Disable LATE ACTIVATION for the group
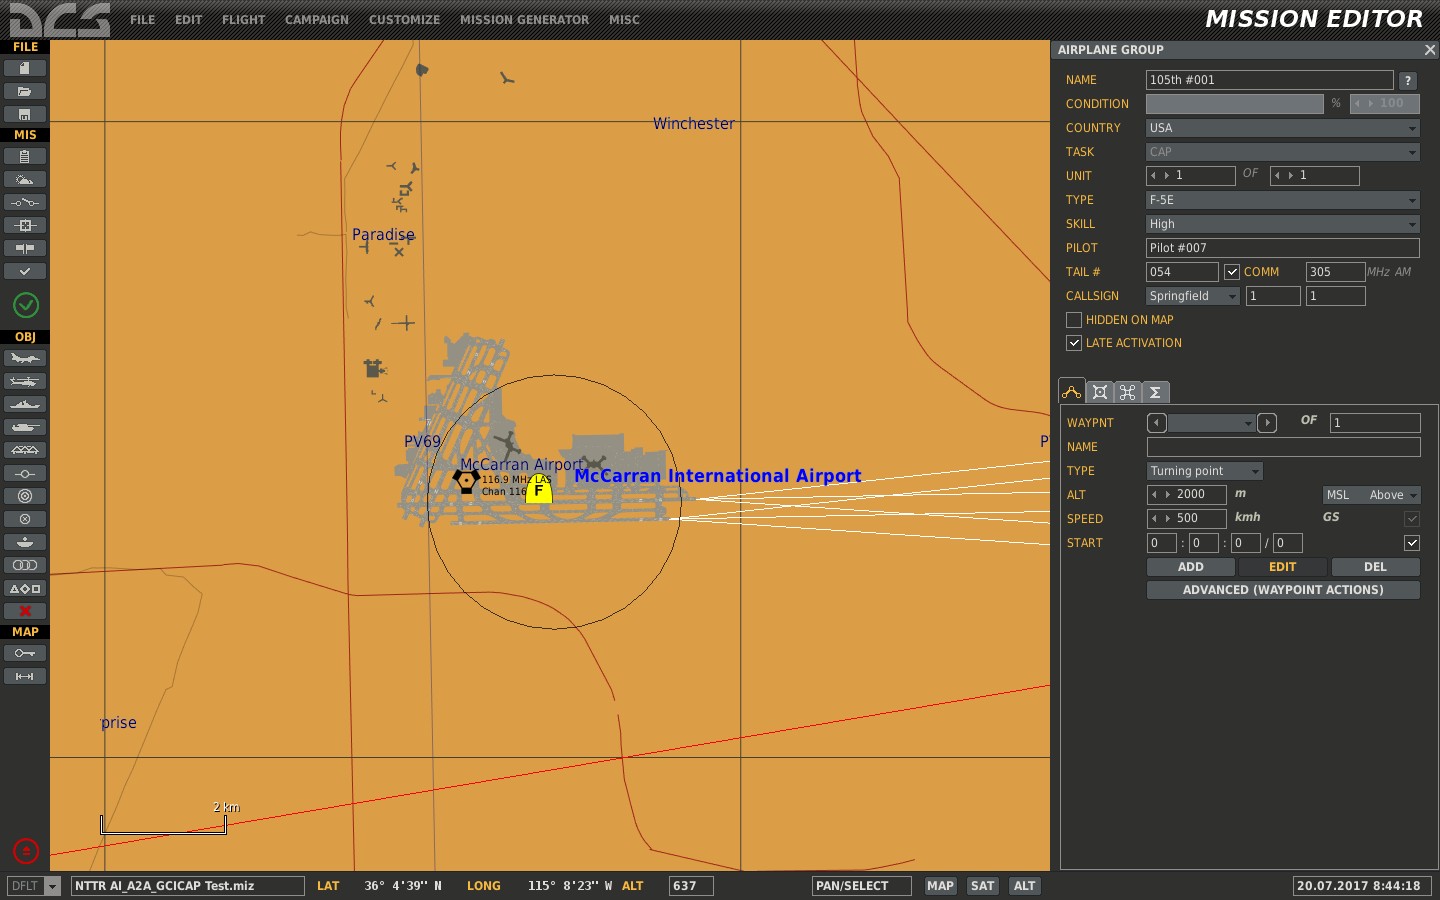The width and height of the screenshot is (1440, 900). click(1073, 343)
